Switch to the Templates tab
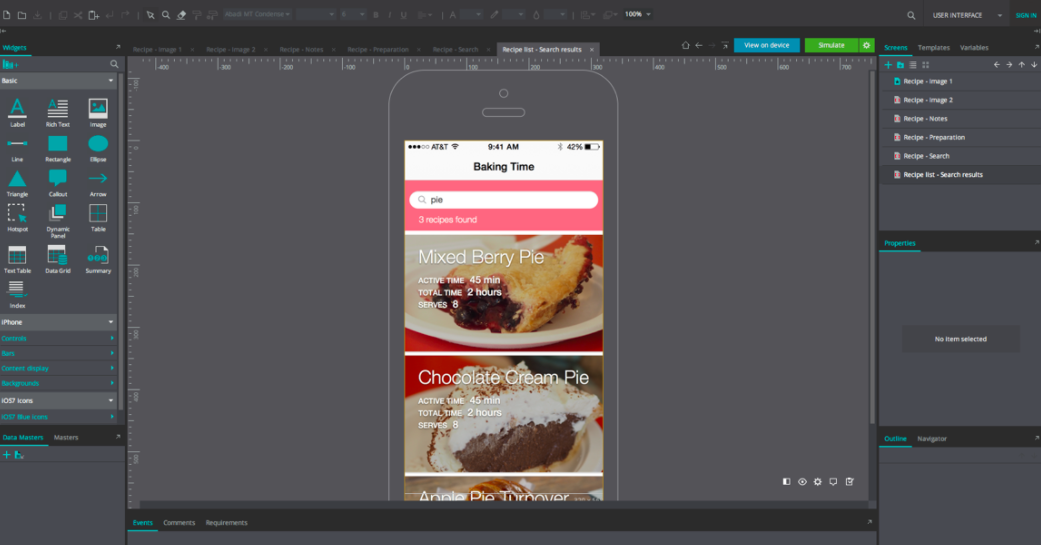This screenshot has width=1041, height=545. point(933,48)
